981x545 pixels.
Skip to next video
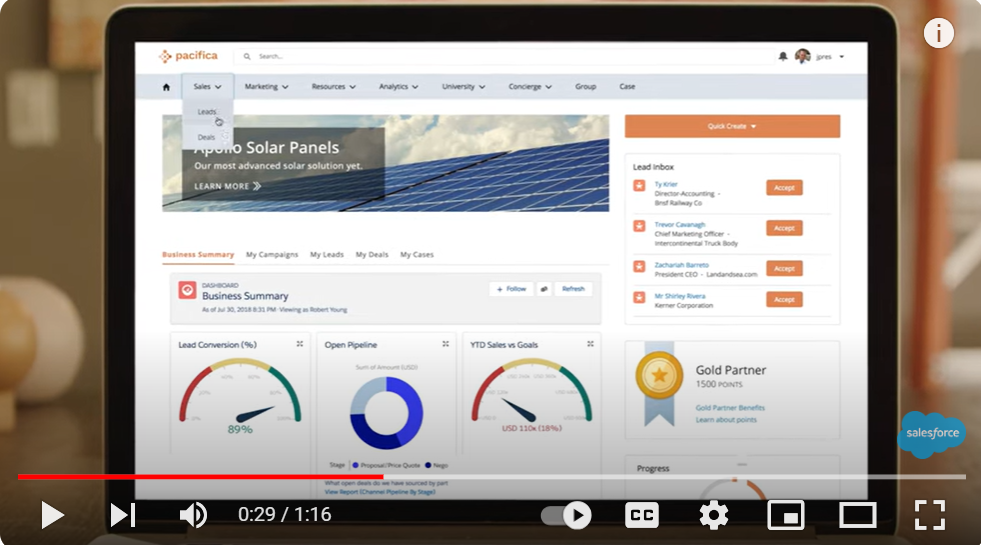coord(123,515)
